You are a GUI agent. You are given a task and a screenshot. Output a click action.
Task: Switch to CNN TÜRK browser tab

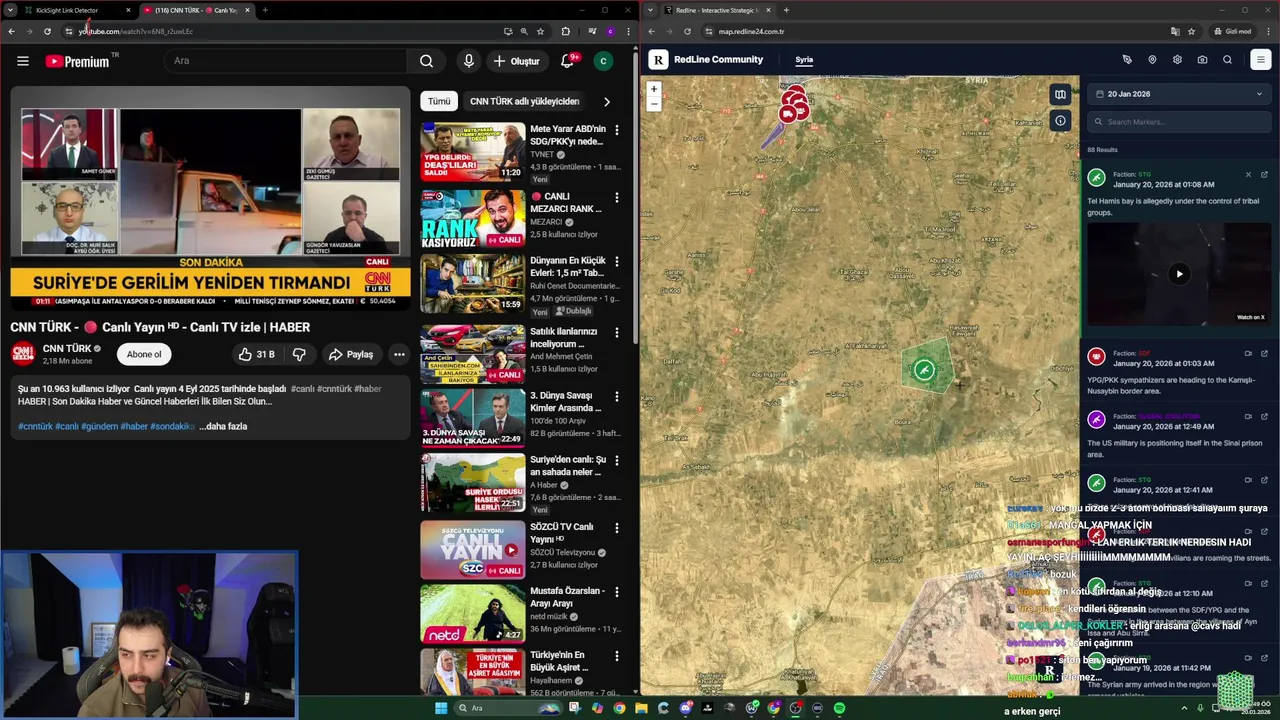[195, 10]
